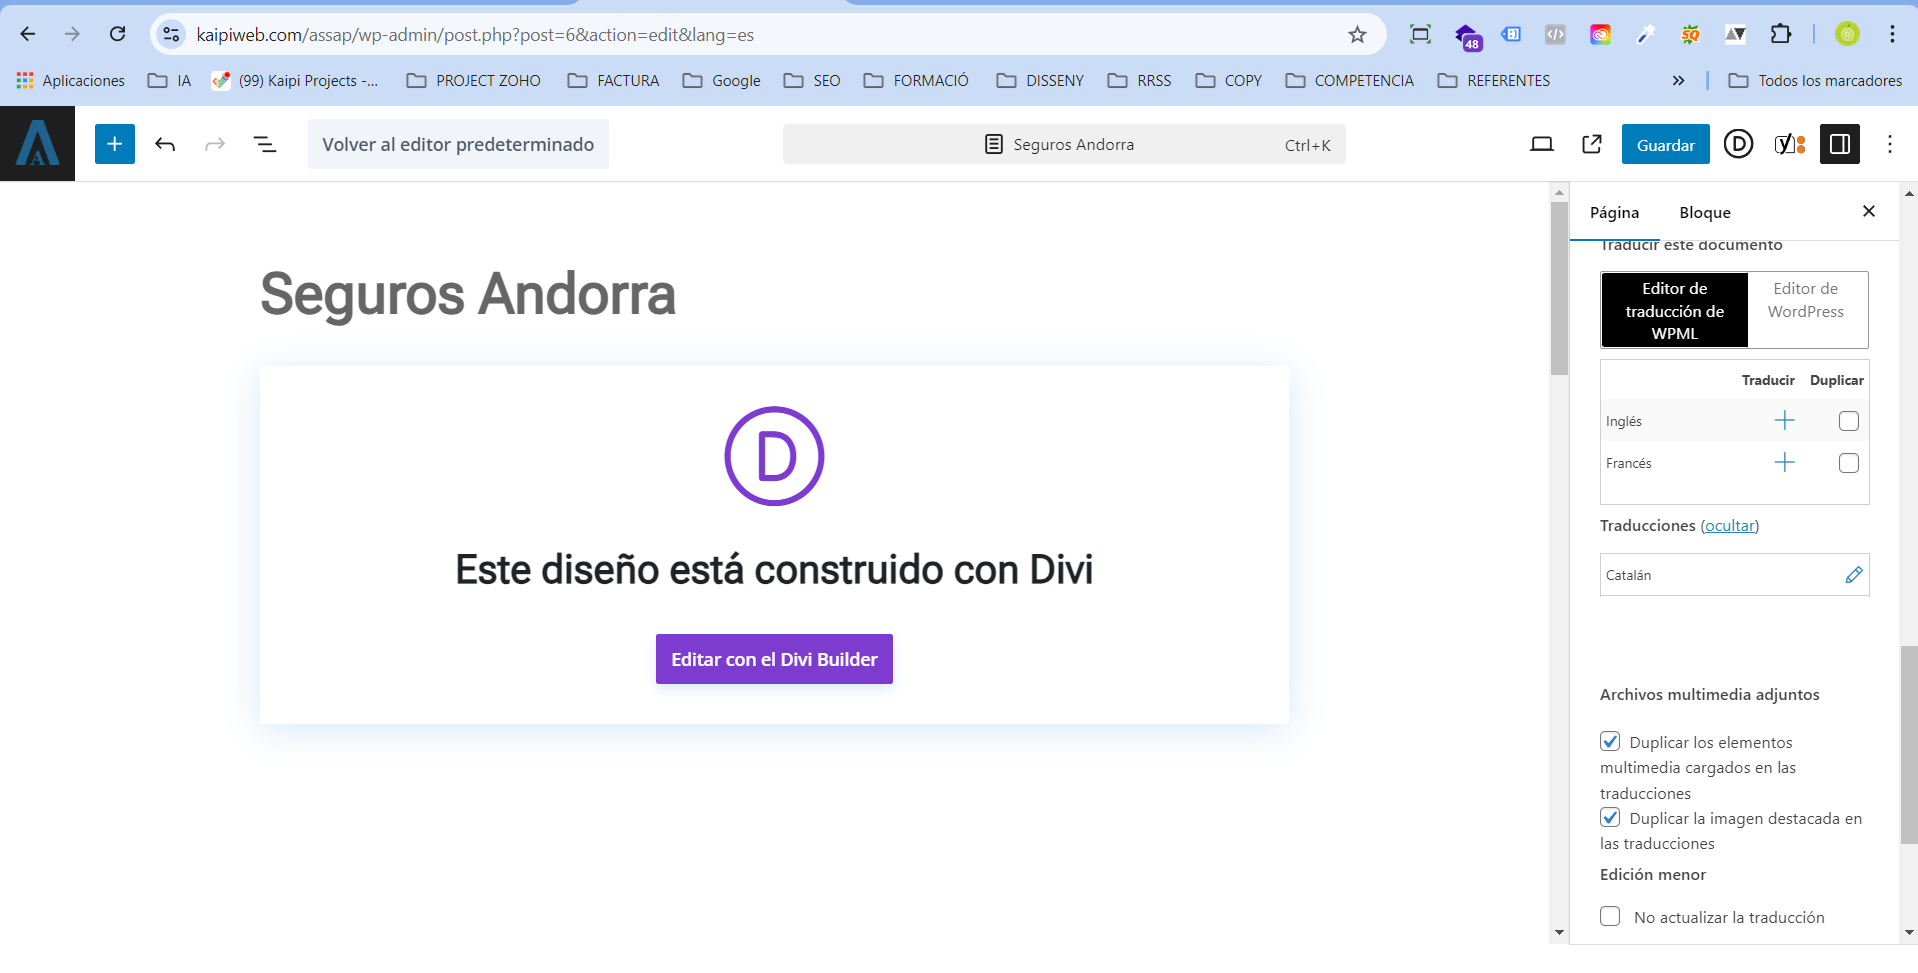Toggle the settings sidebar icon
1918x973 pixels.
tap(1840, 144)
